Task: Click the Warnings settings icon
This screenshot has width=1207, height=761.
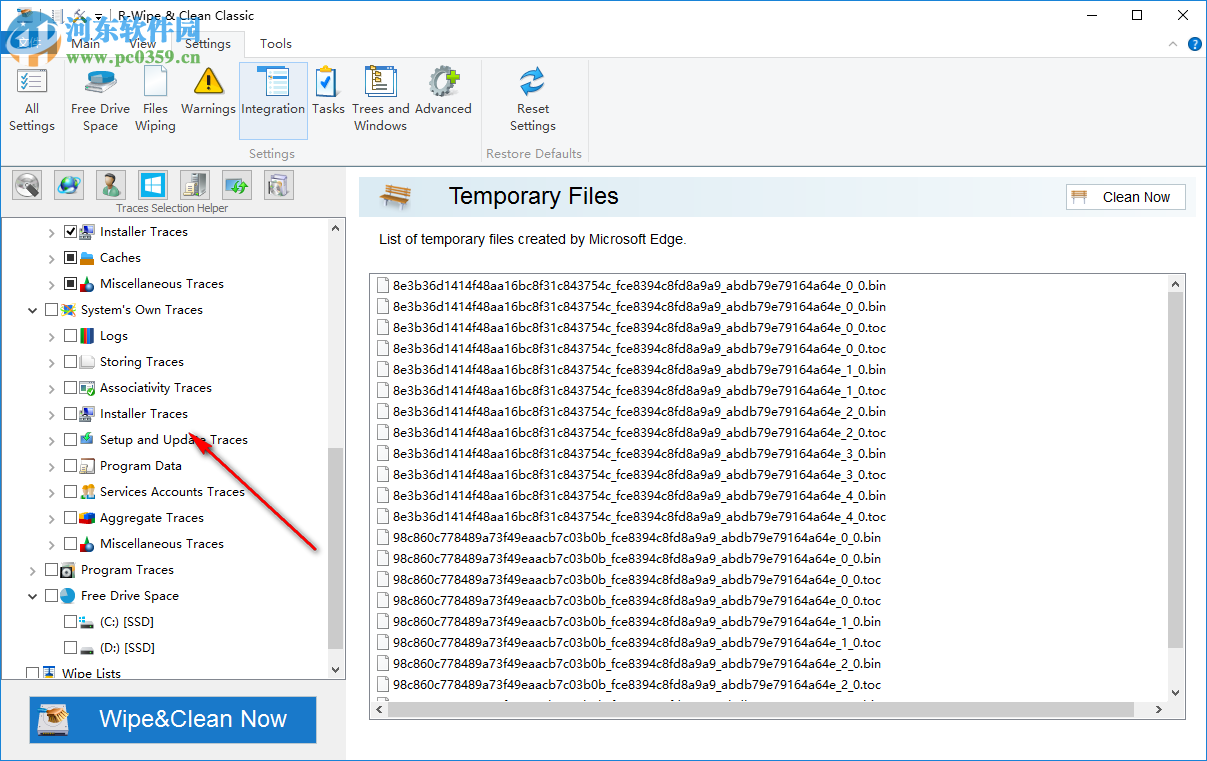Action: 208,92
